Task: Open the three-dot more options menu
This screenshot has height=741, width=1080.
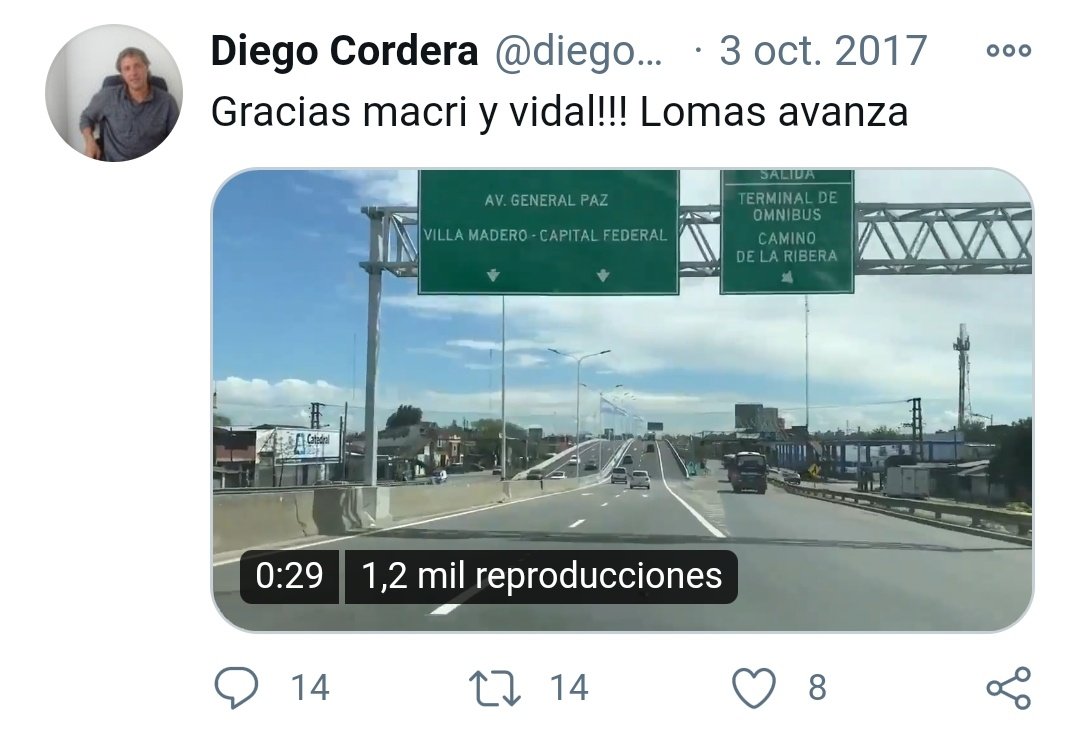Action: 1008,50
